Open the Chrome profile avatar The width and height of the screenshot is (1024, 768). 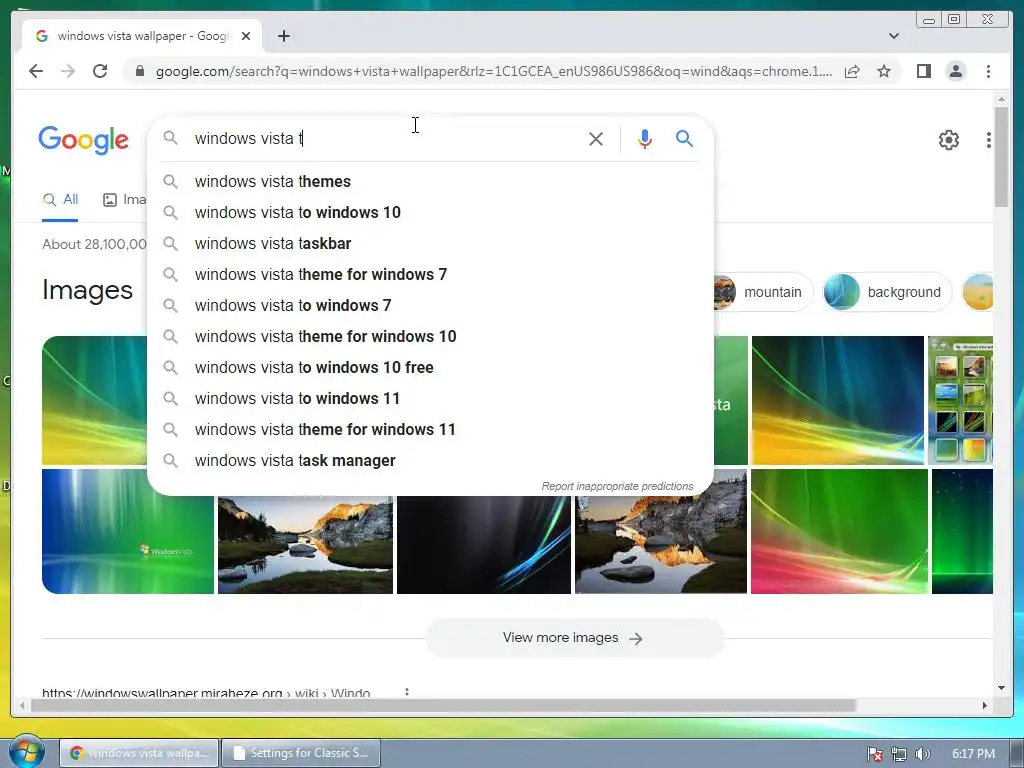click(955, 71)
